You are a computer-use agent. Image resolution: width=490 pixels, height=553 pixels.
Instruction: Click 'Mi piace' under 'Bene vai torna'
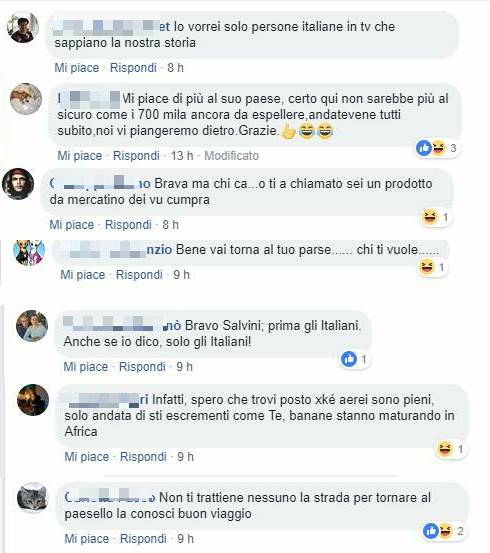coord(83,274)
